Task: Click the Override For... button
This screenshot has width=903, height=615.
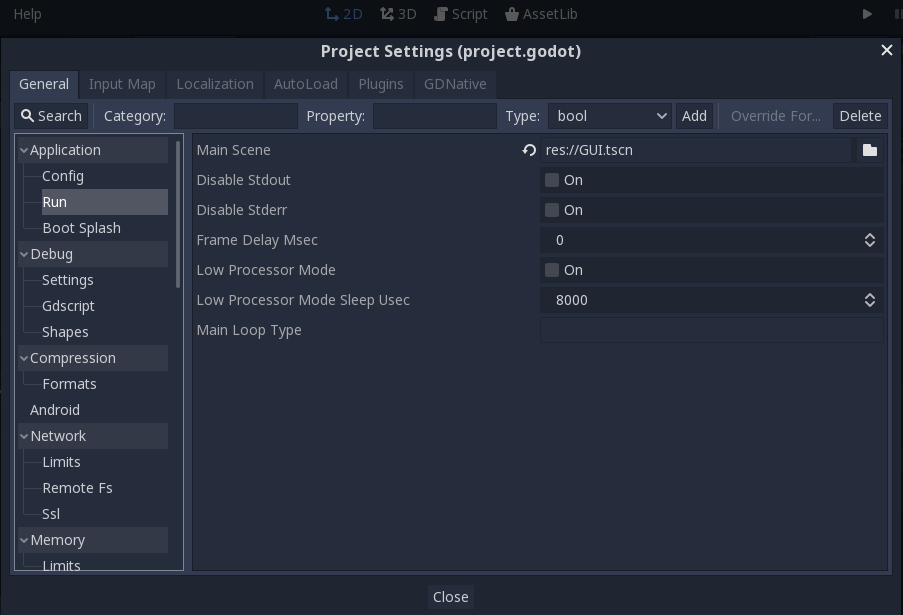Action: [x=776, y=116]
